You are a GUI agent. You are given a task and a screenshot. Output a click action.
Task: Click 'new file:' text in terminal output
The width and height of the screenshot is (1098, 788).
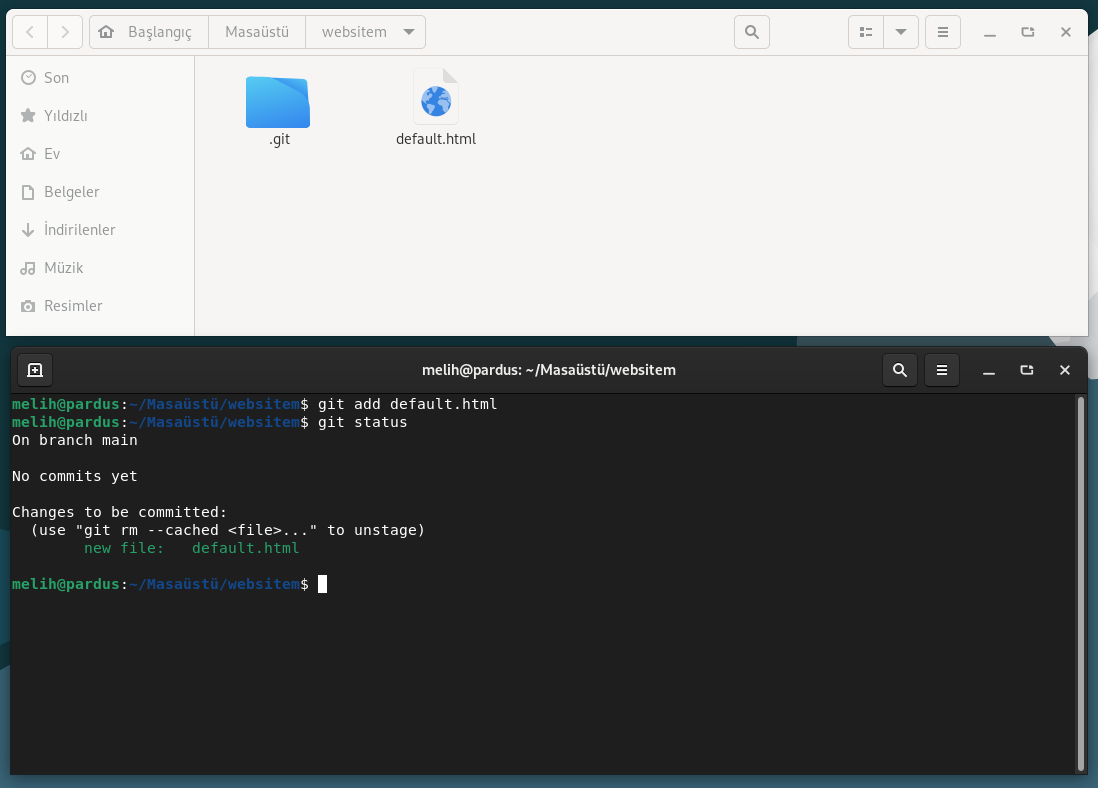pos(124,548)
